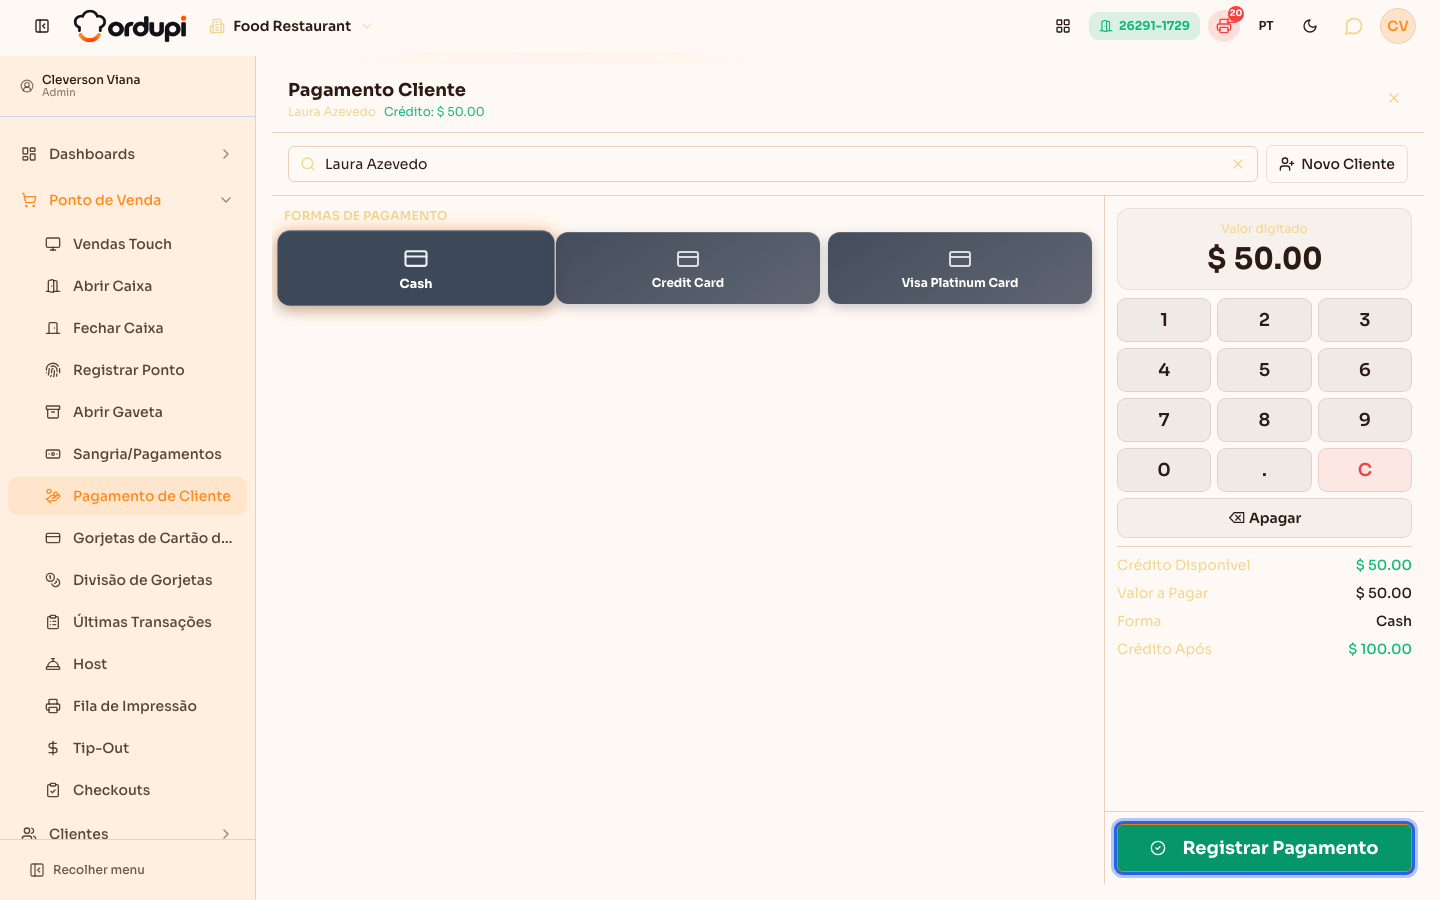Viewport: 1440px width, 900px height.
Task: Open Fechar Caixa
Action: click(127, 328)
